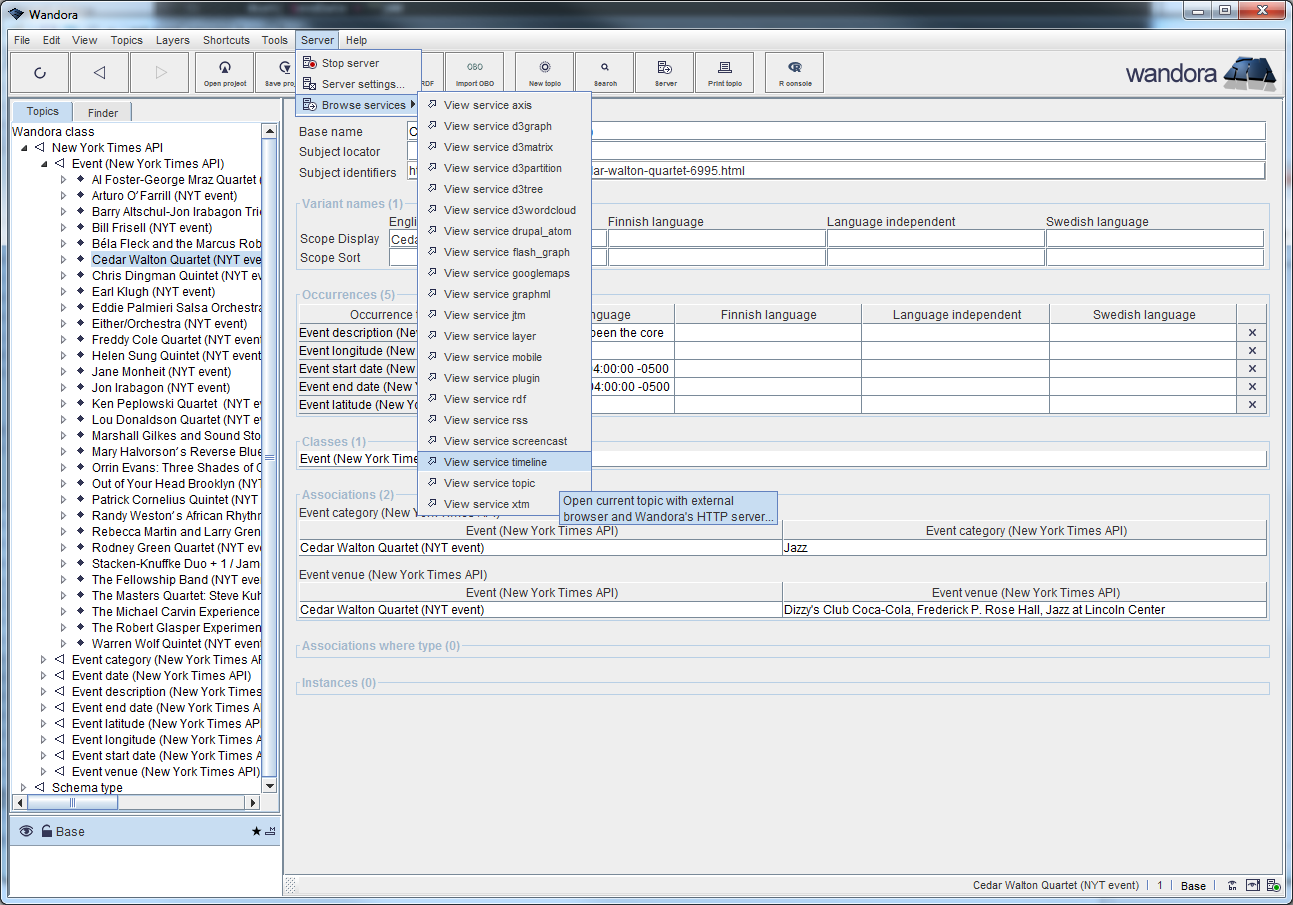The width and height of the screenshot is (1293, 905).
Task: Click the New topic toolbar button
Action: pyautogui.click(x=544, y=72)
